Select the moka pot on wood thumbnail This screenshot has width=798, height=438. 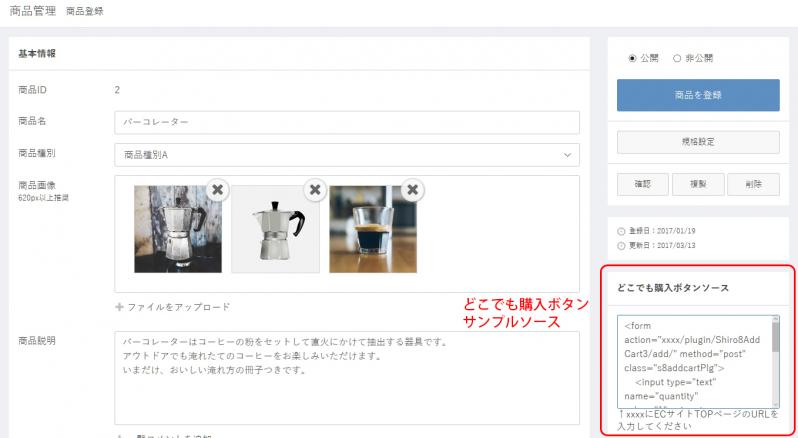point(178,229)
